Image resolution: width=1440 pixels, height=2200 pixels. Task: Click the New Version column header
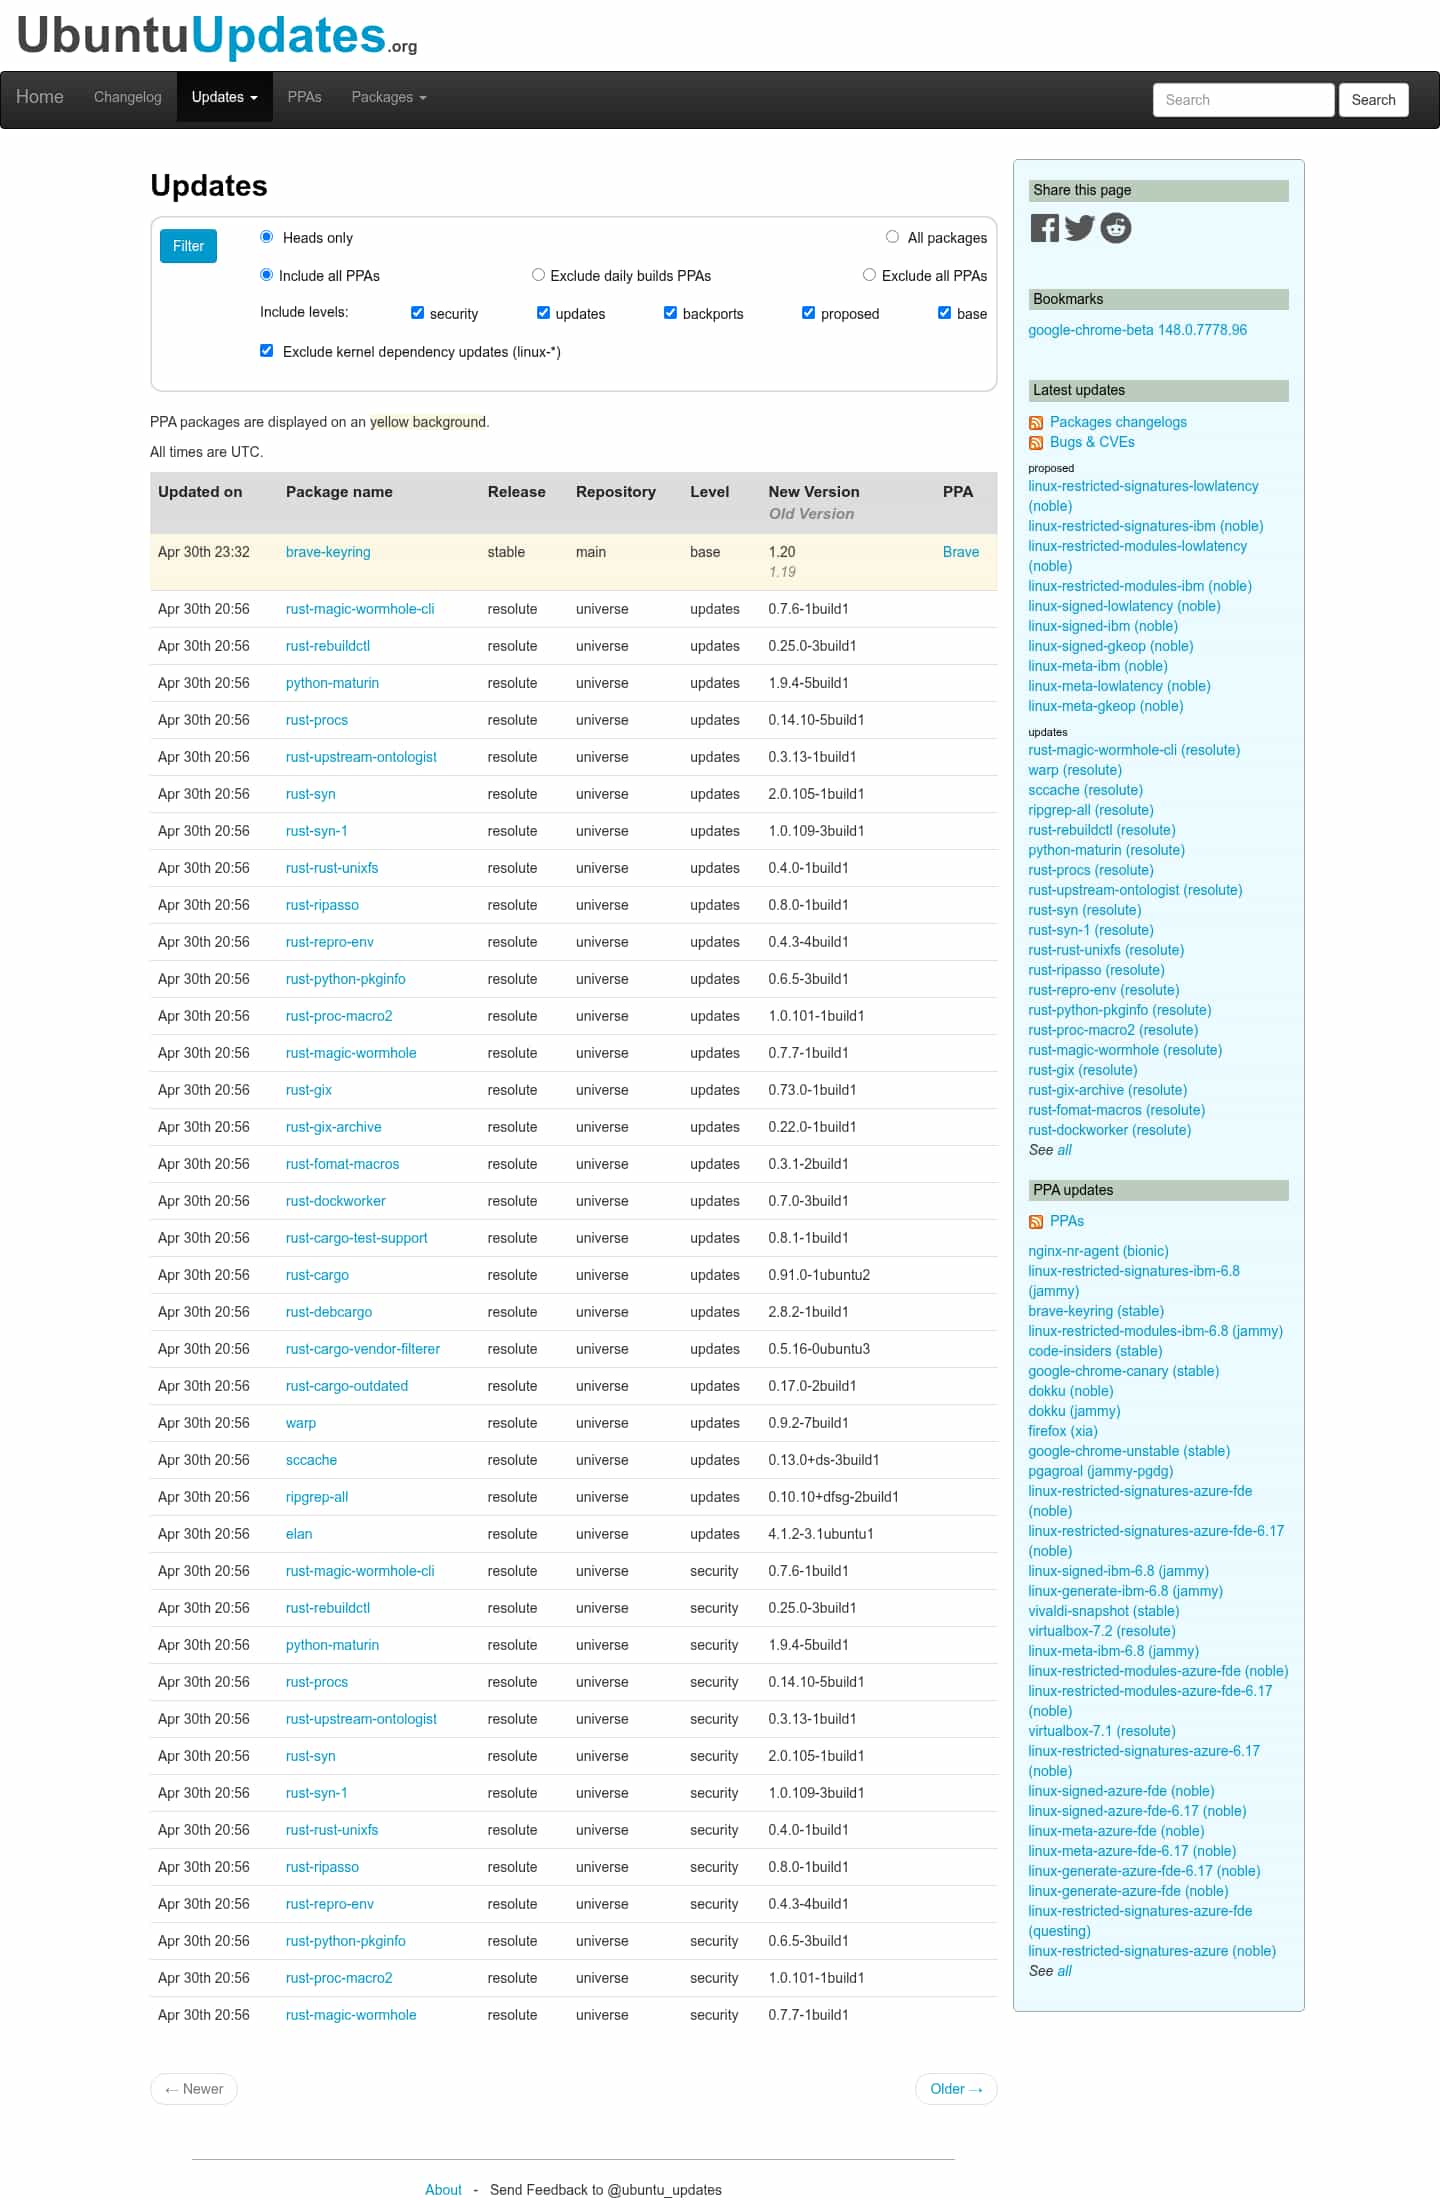click(x=813, y=492)
